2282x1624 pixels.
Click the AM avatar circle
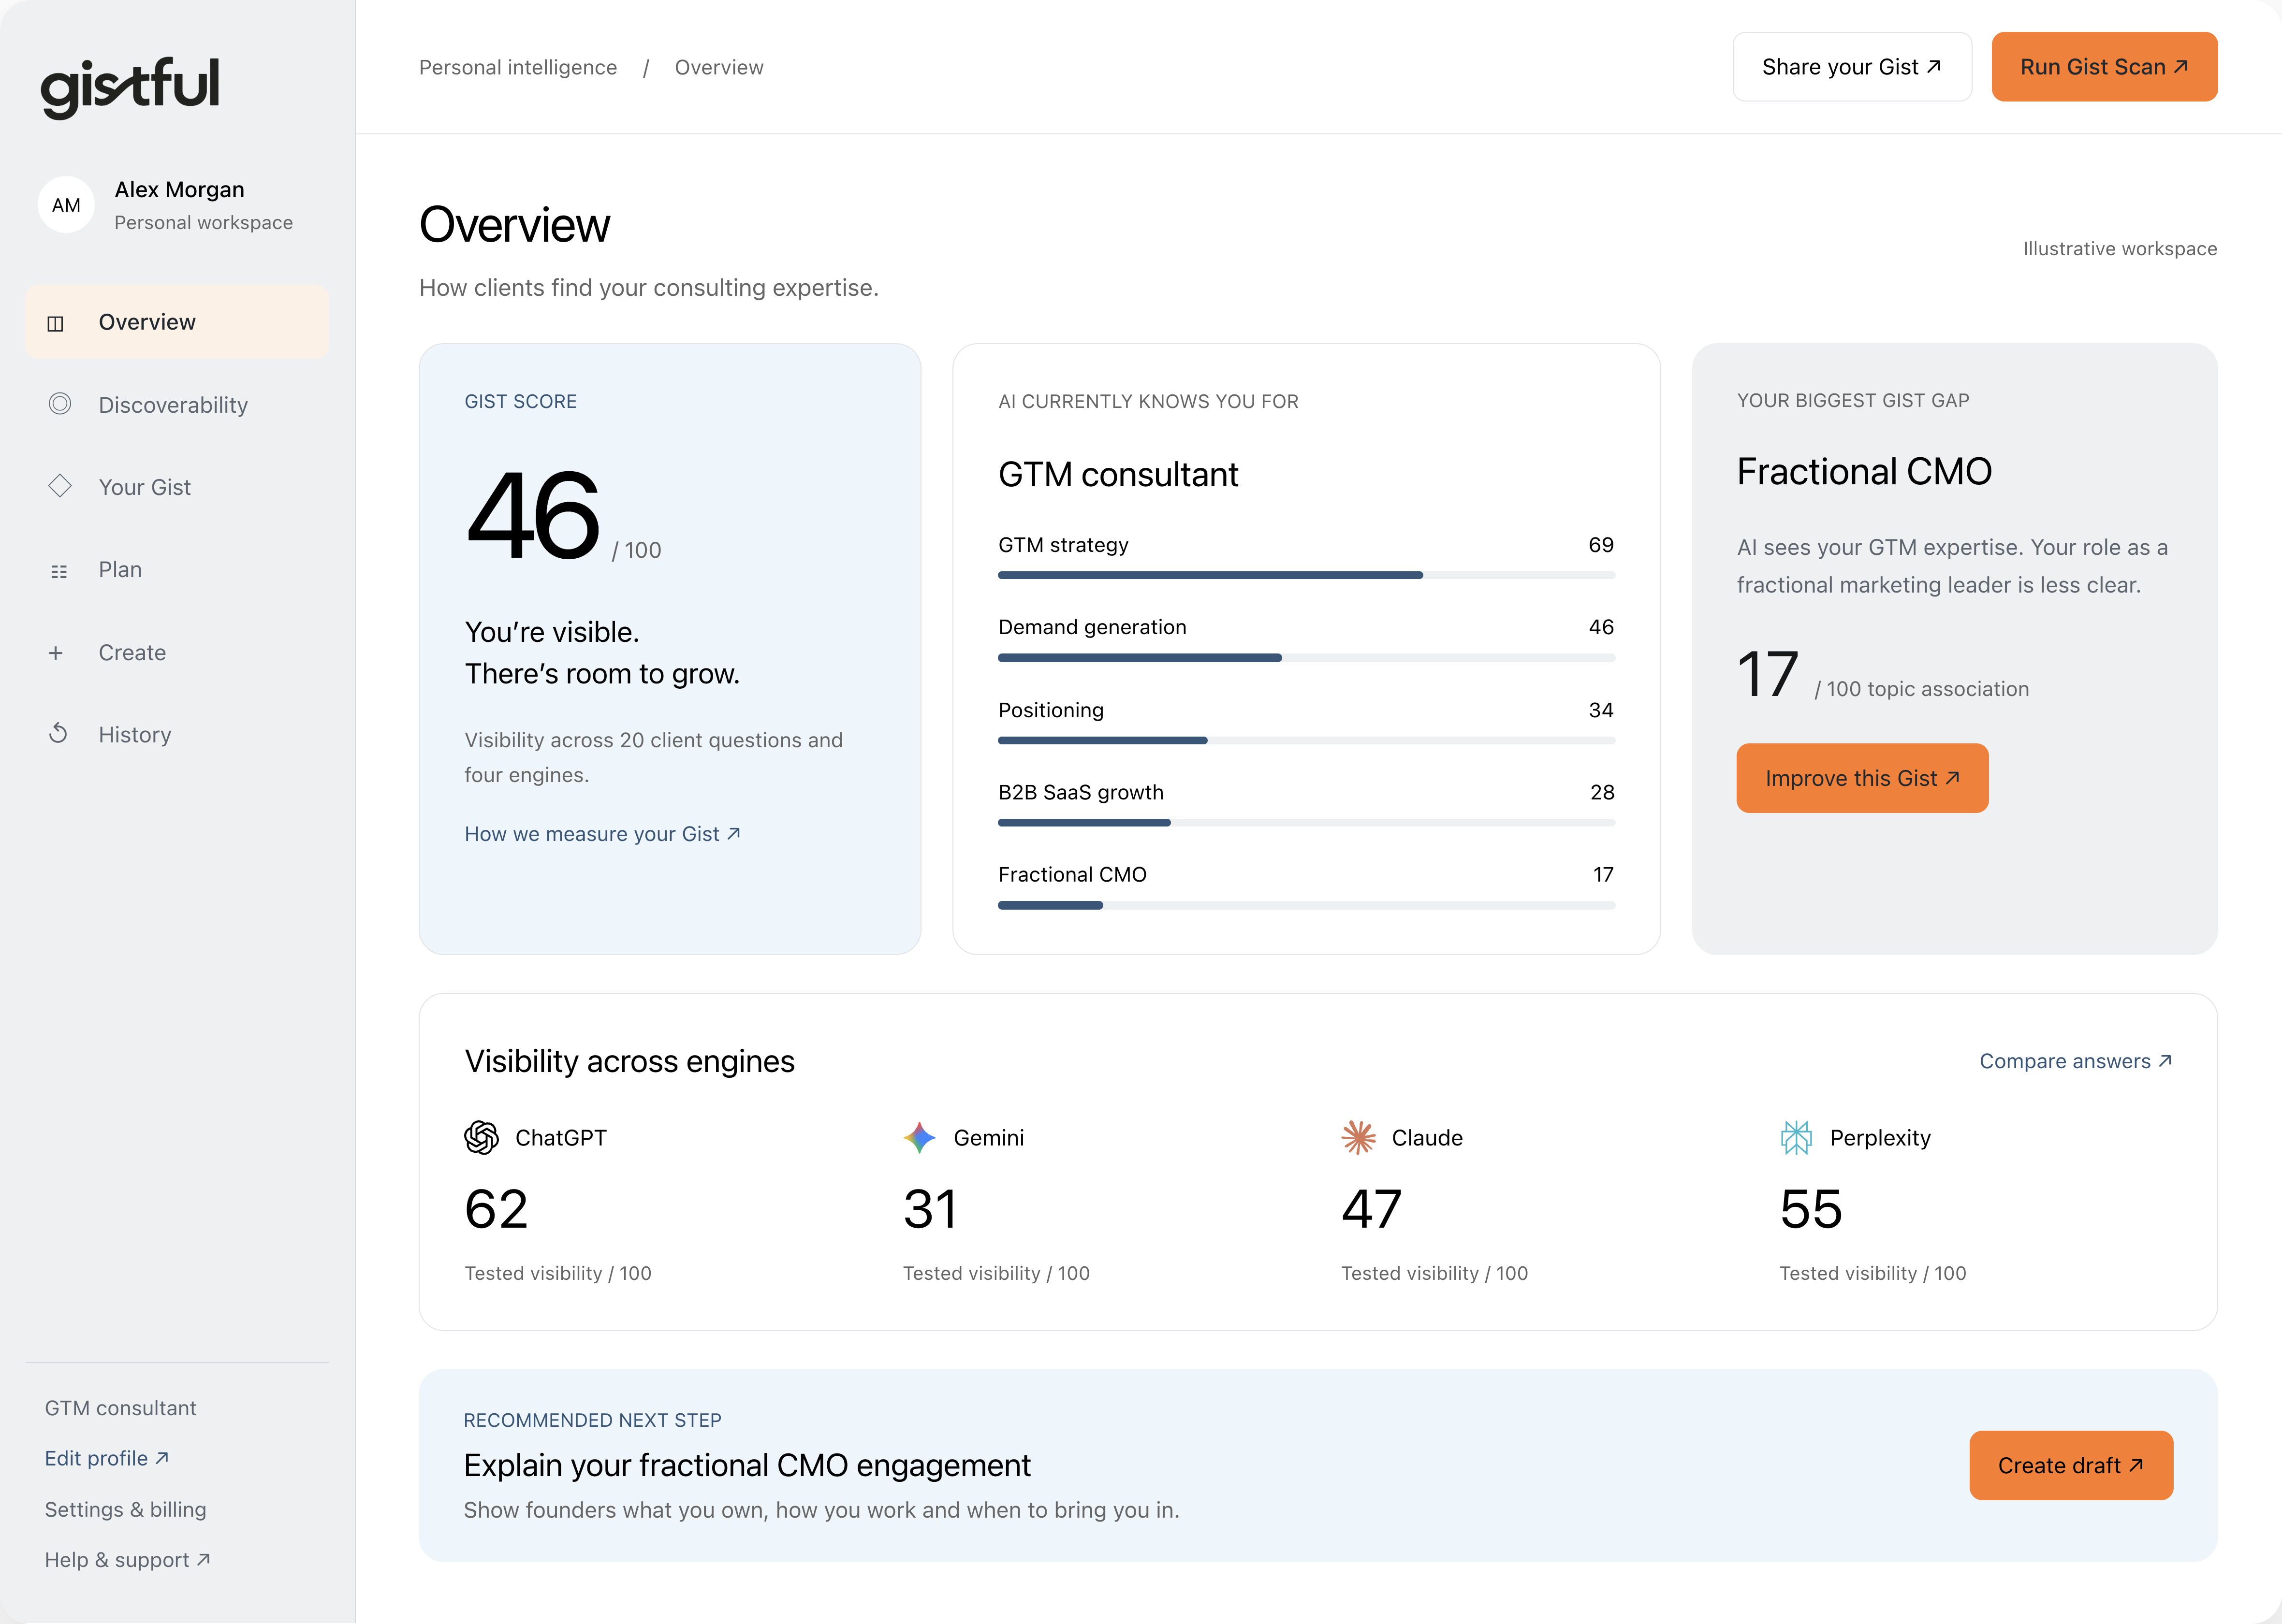click(x=66, y=205)
